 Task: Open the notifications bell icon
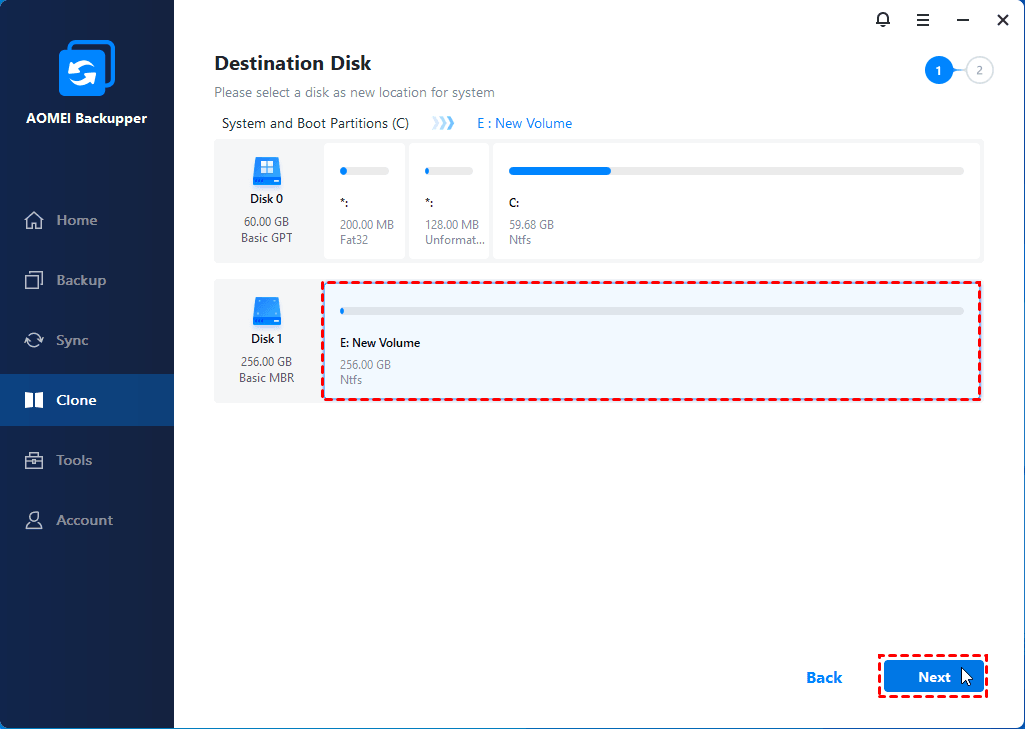(882, 20)
